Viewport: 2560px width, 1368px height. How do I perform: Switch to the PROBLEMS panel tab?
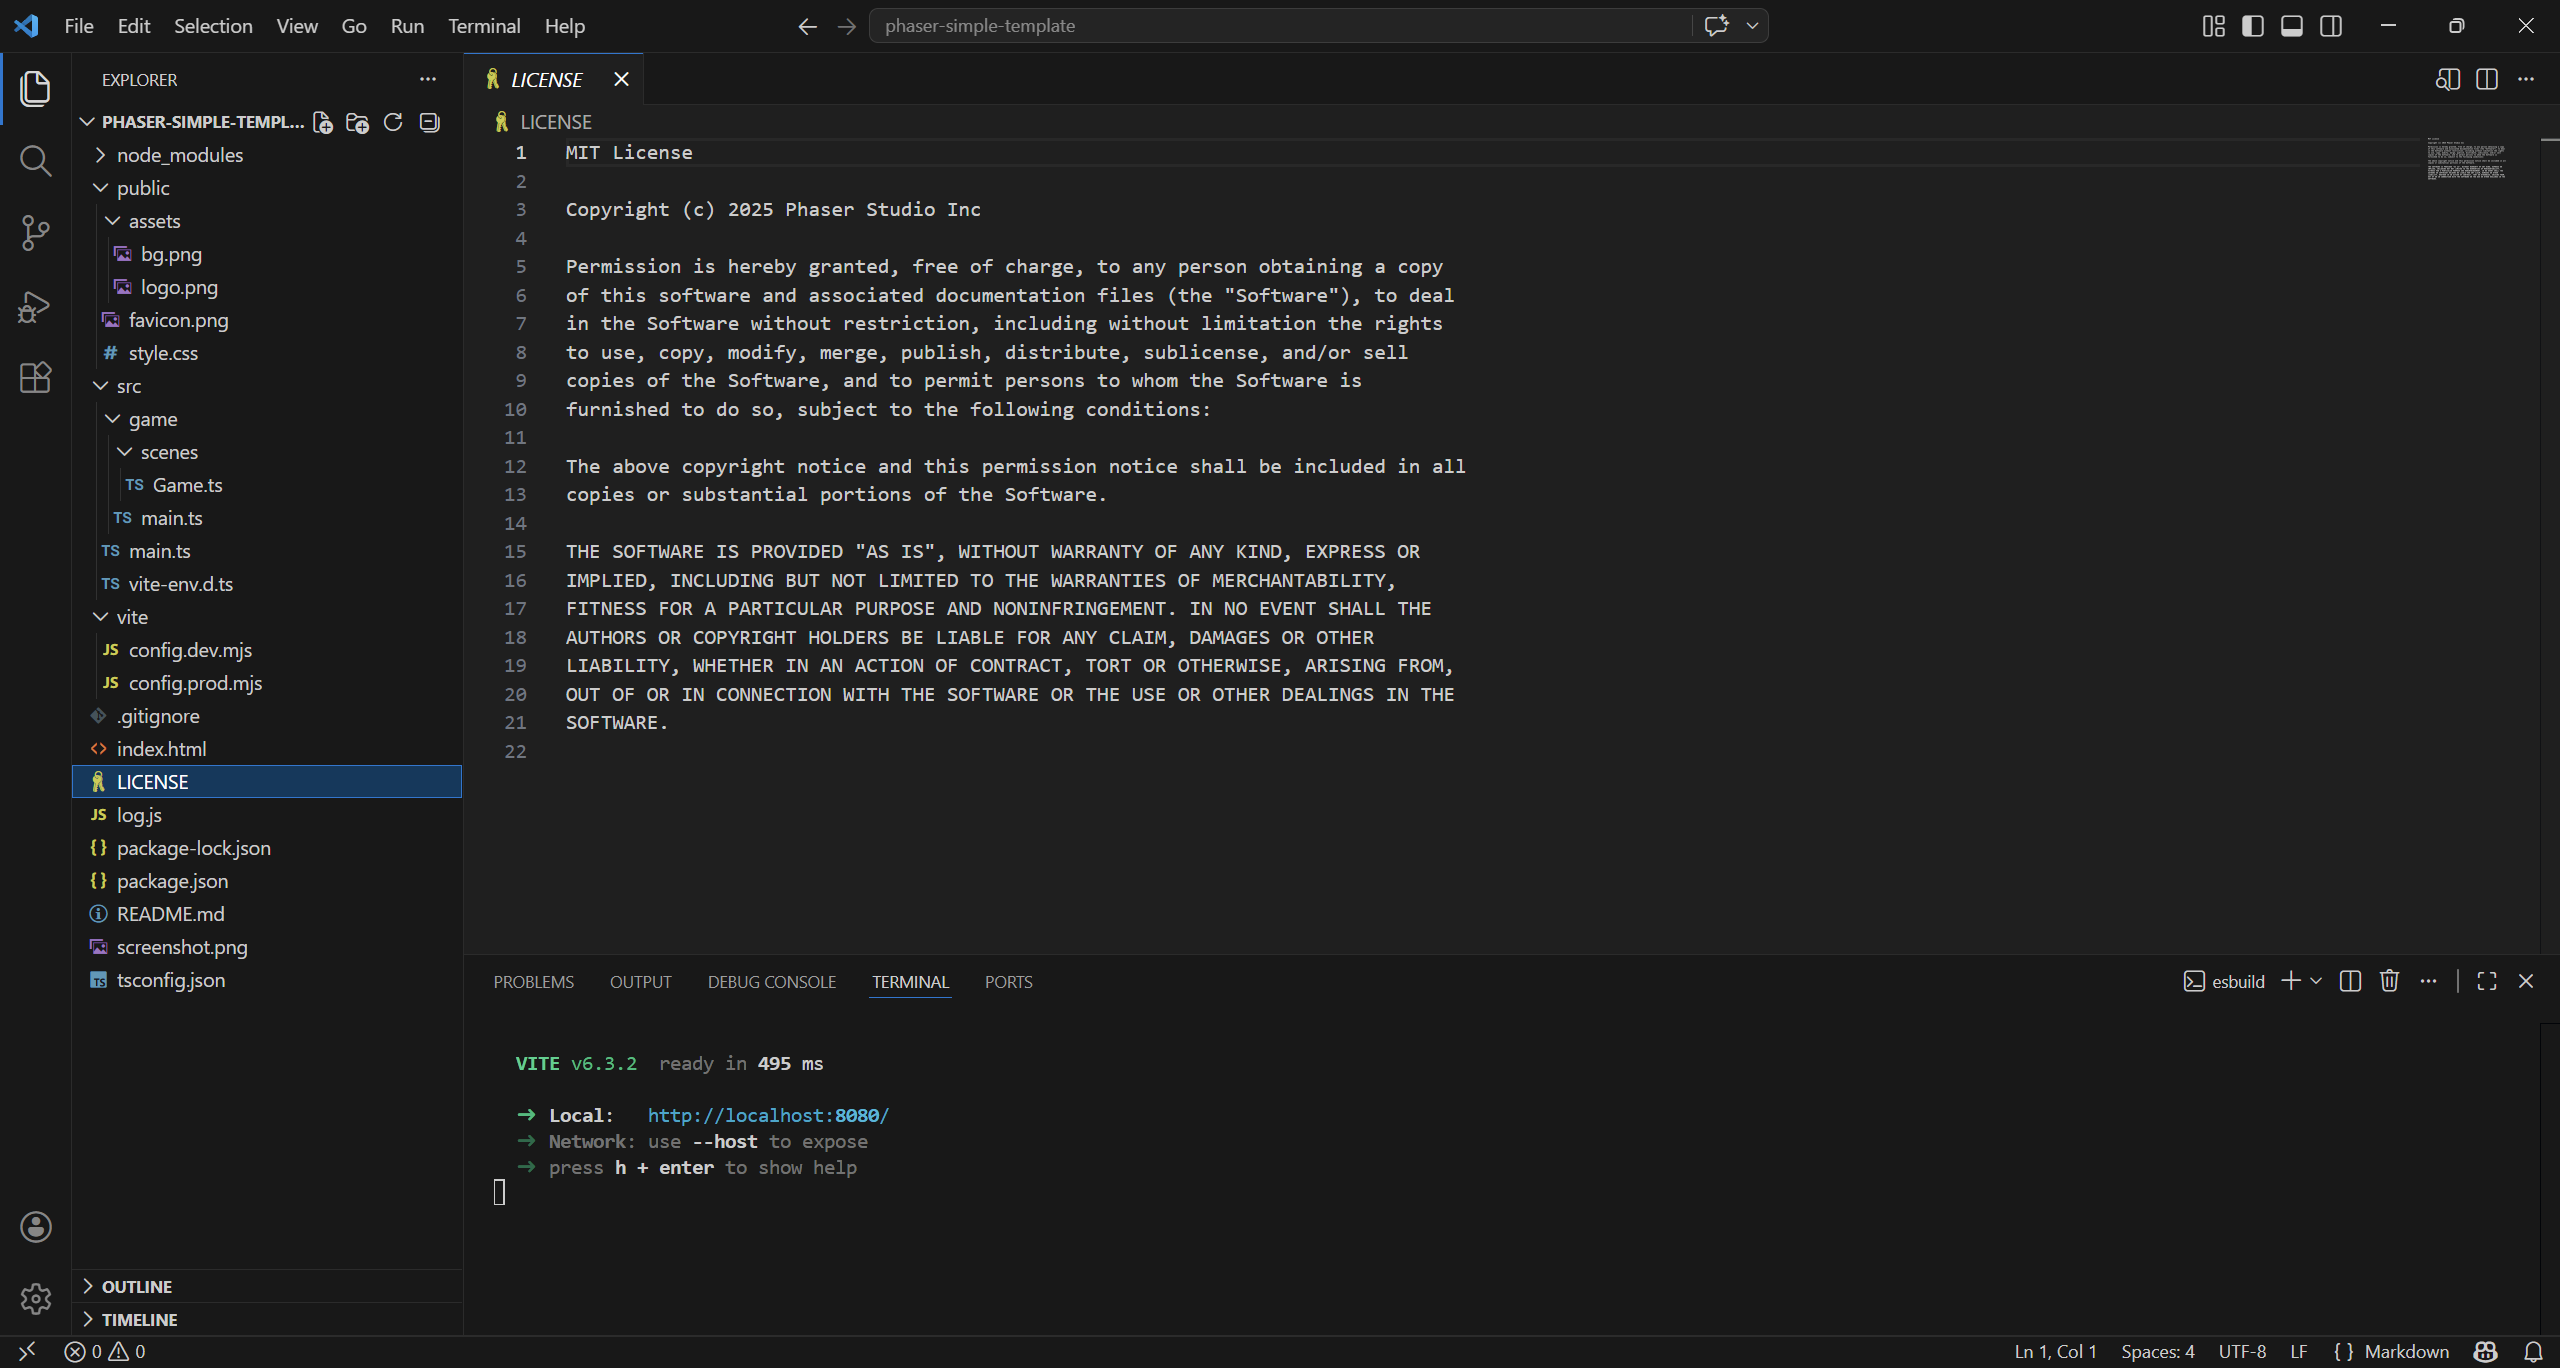(533, 982)
